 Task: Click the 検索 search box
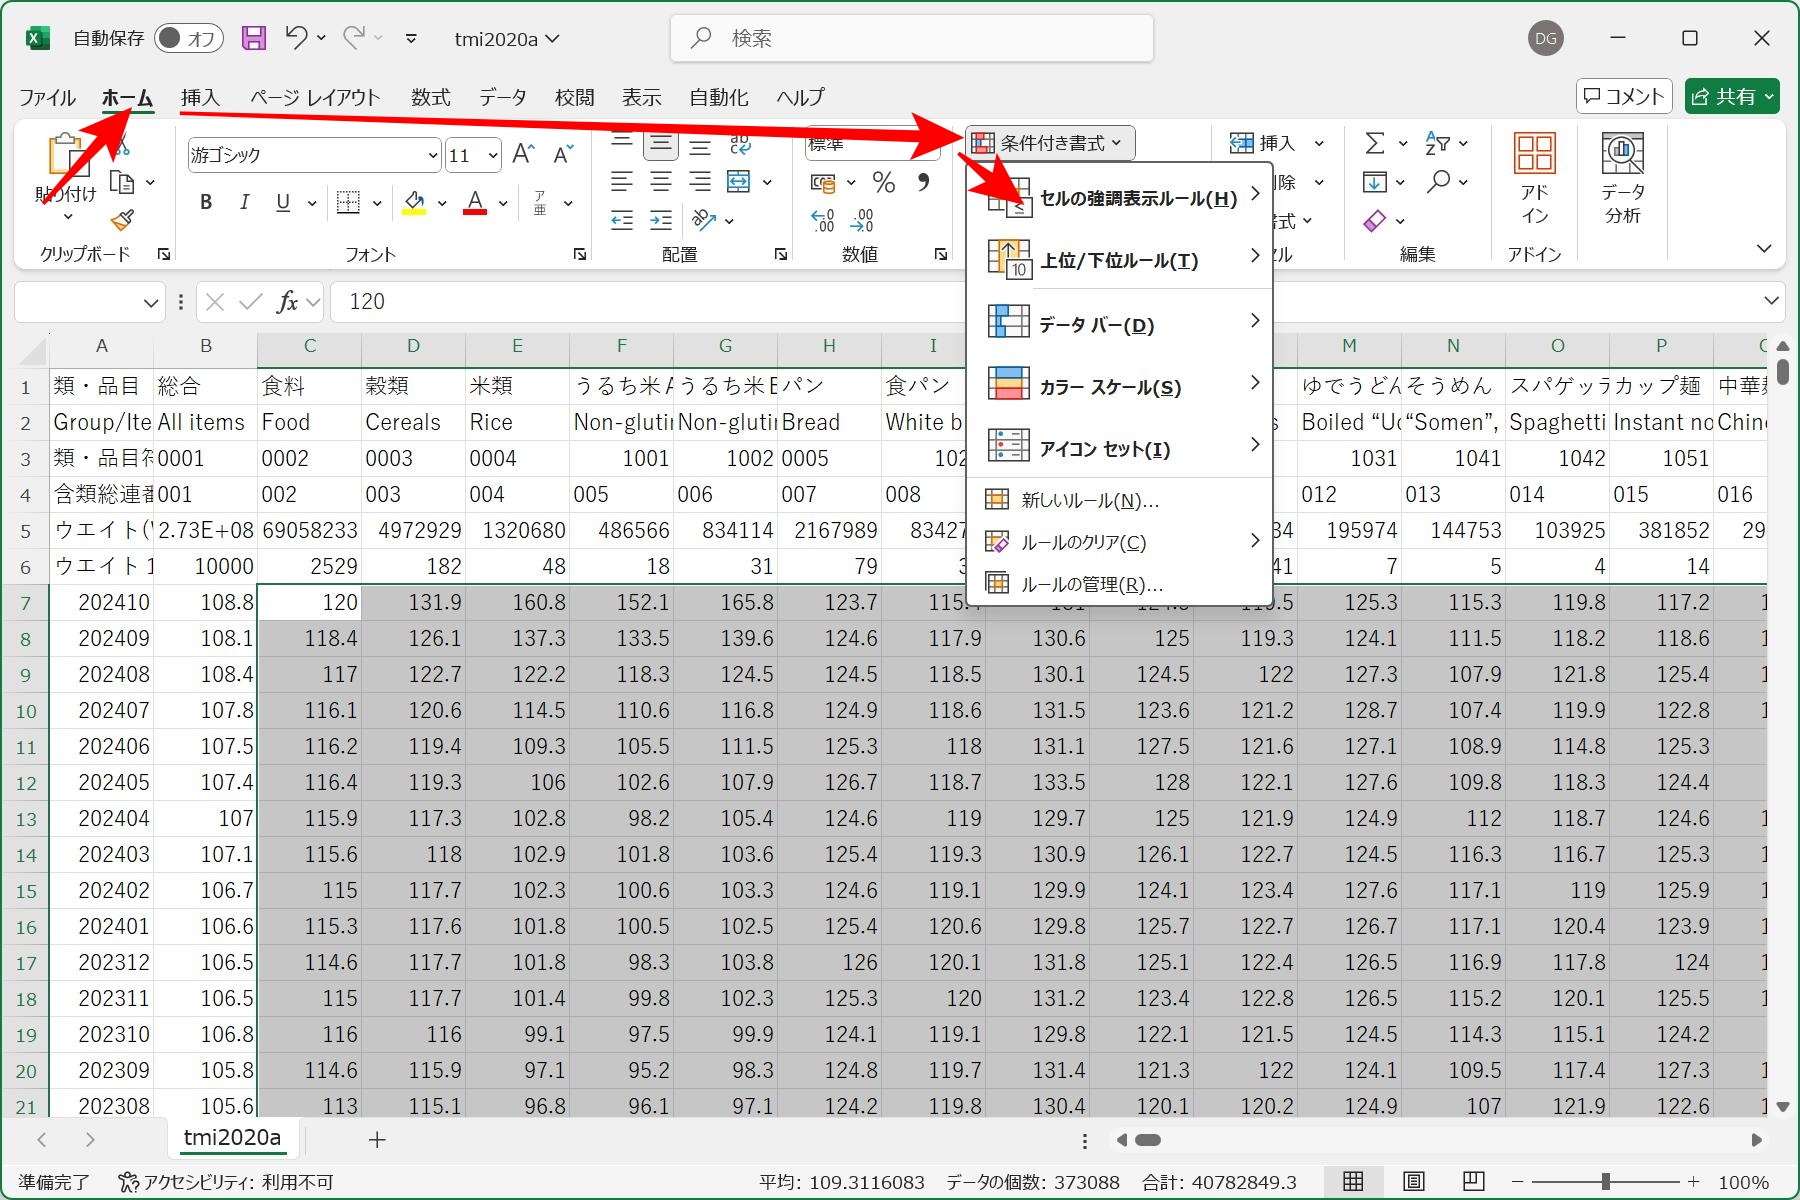912,38
